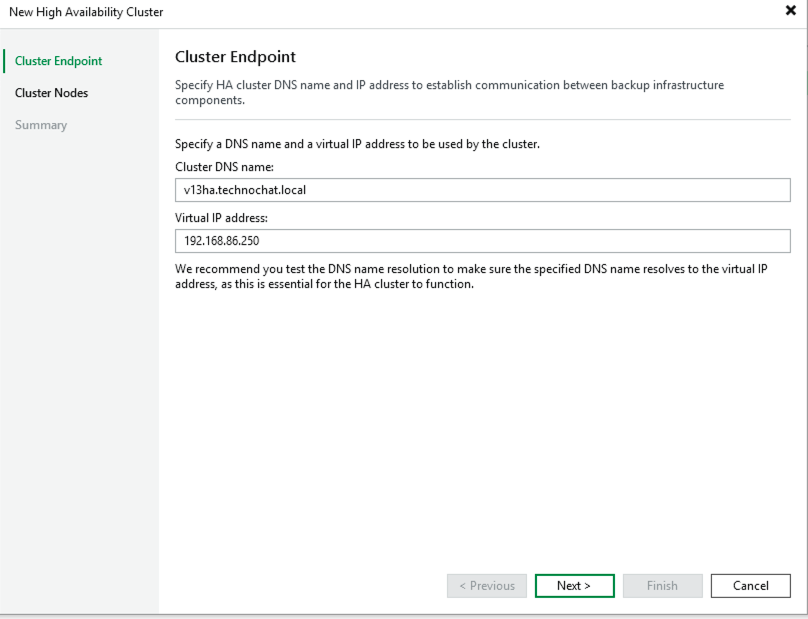Click the < Previous button
Screen dimensions: 808x619
coord(487,586)
